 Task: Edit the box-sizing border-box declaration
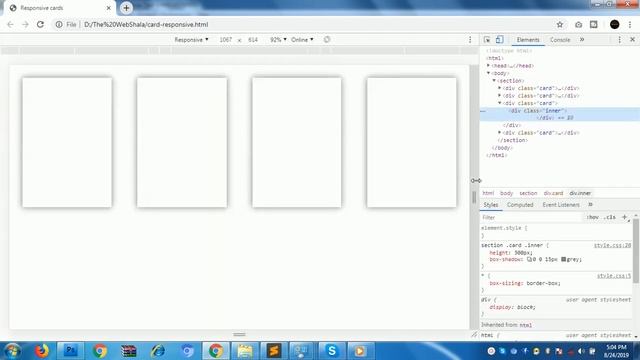524,283
